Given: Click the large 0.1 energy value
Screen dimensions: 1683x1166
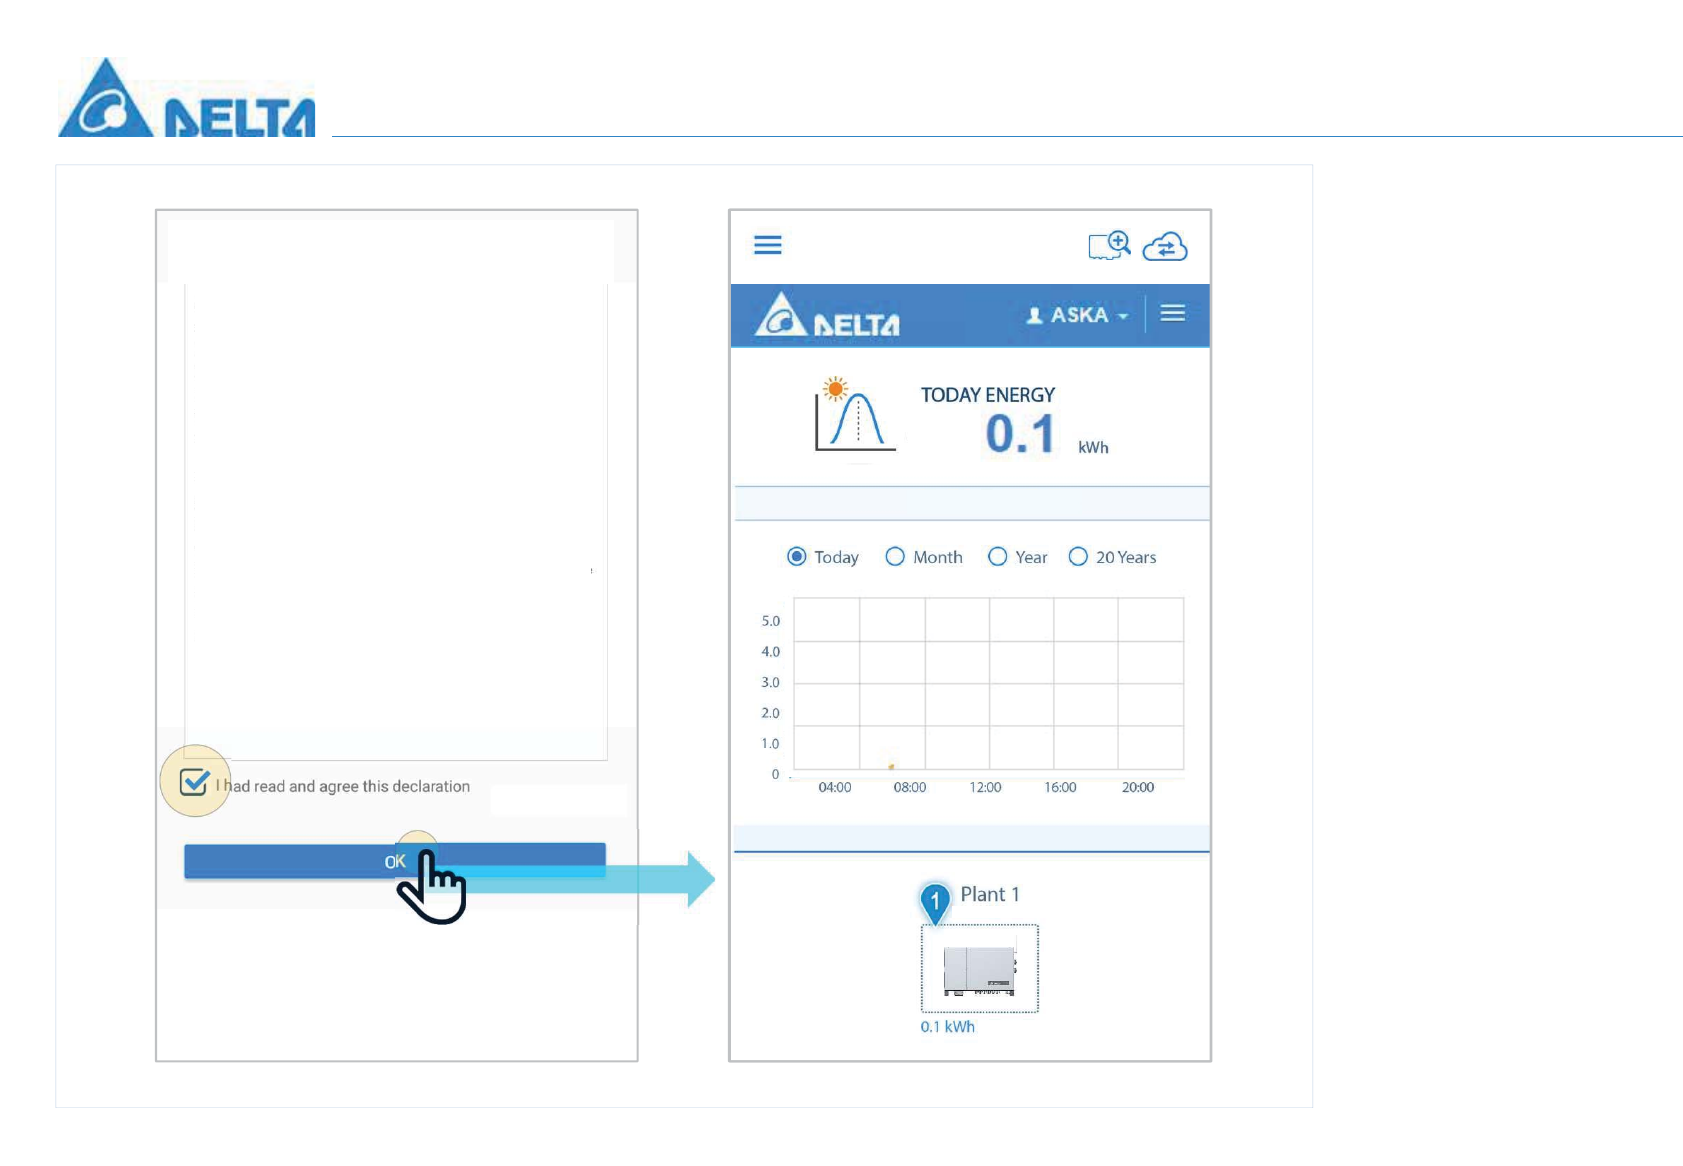Looking at the screenshot, I should (x=1020, y=434).
